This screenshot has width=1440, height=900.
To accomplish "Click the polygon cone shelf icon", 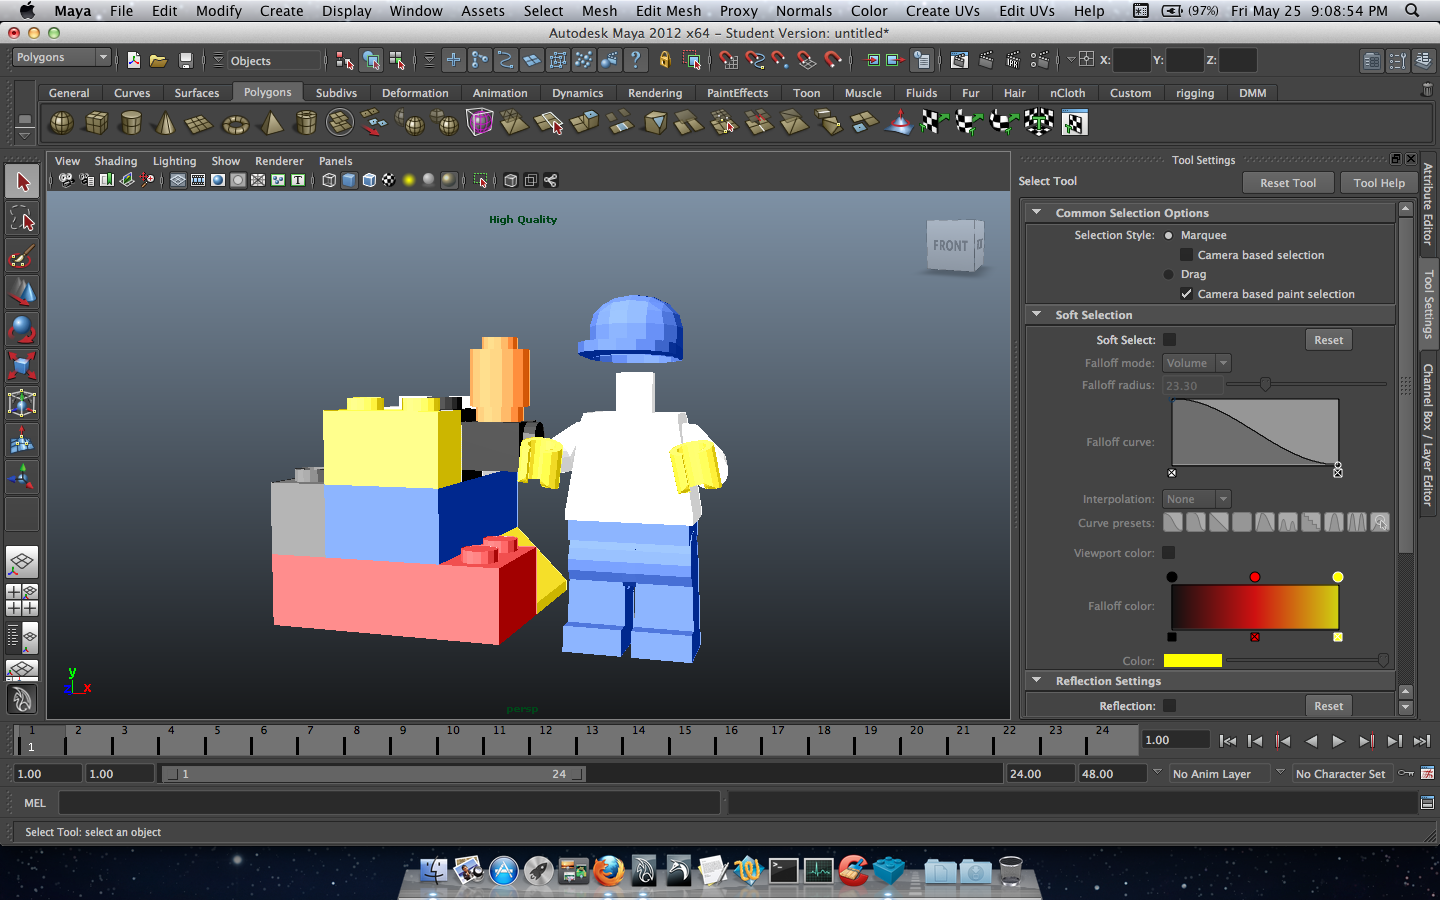I will (x=165, y=124).
